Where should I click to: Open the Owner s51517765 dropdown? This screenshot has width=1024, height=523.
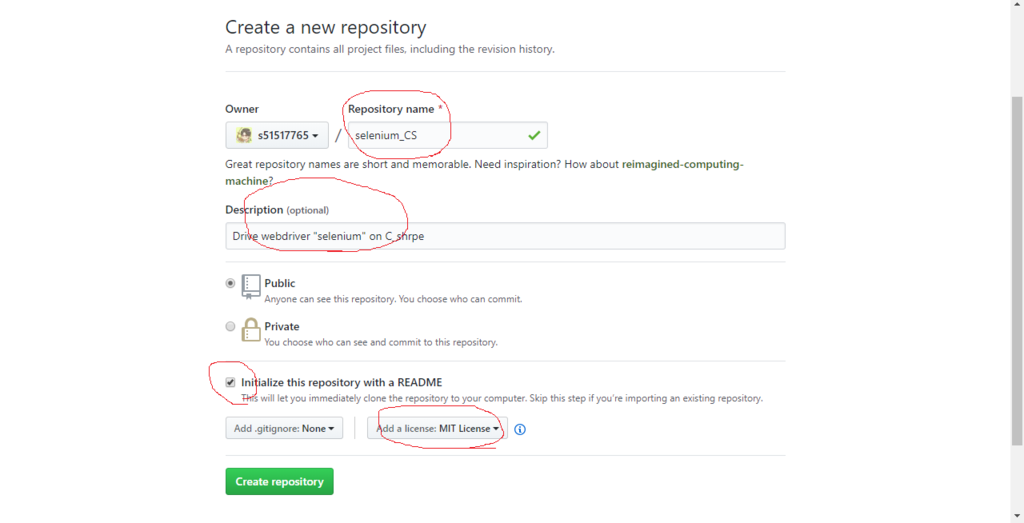277,135
